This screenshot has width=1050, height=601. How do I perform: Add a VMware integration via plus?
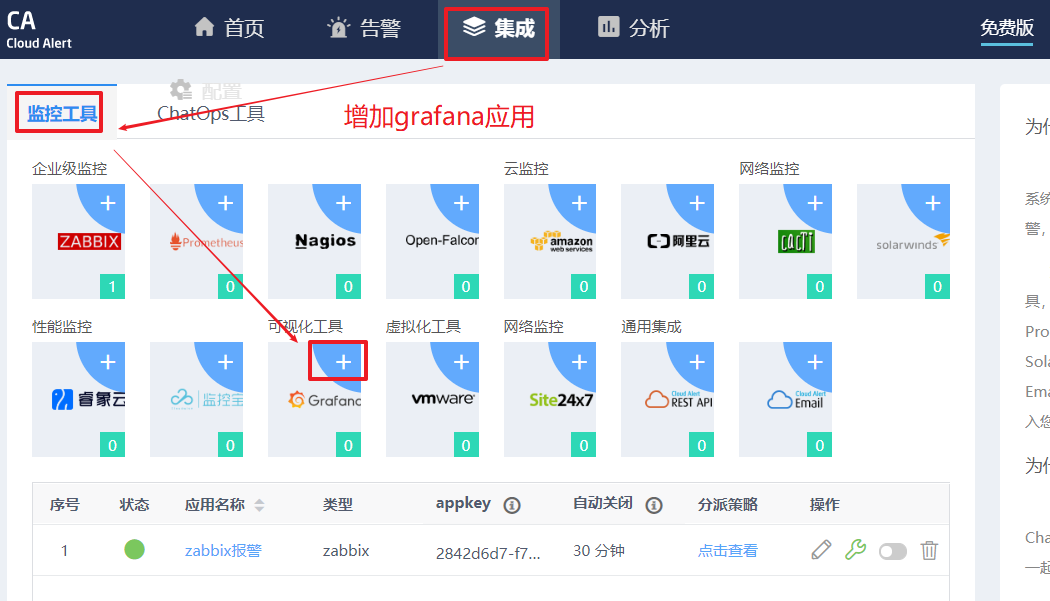[461, 362]
